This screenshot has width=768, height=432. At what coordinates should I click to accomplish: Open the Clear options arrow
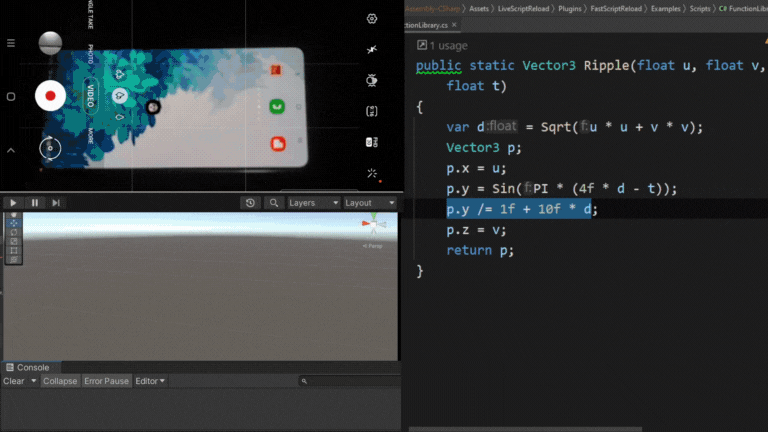coord(33,381)
